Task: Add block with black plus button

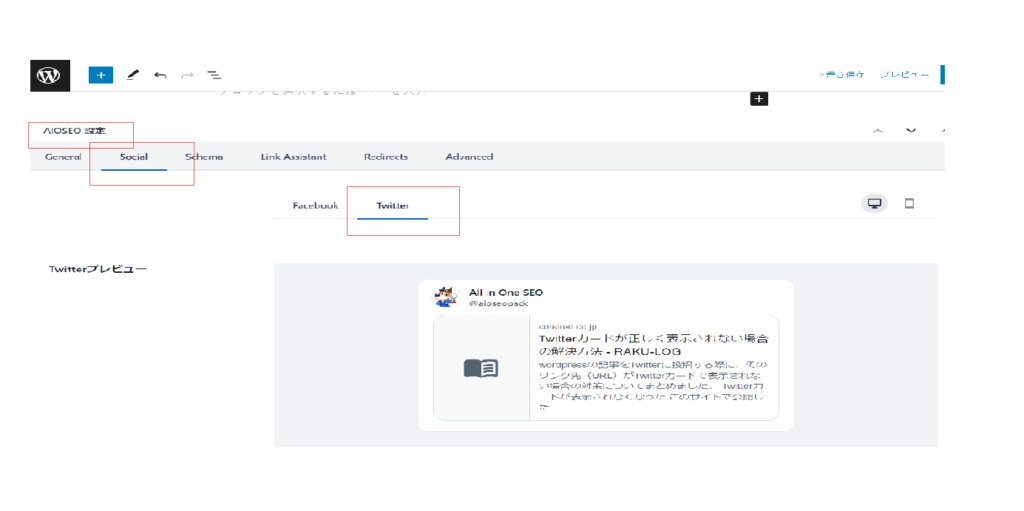Action: click(x=759, y=99)
